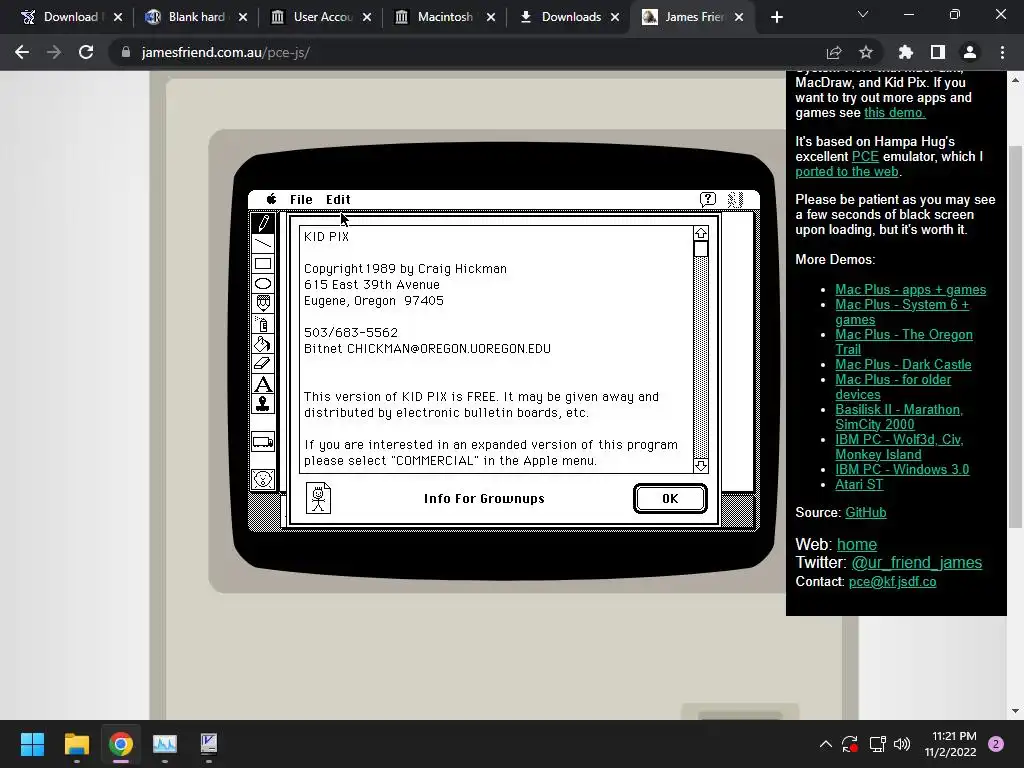Select the Oval tool in Kid Pix

click(263, 283)
